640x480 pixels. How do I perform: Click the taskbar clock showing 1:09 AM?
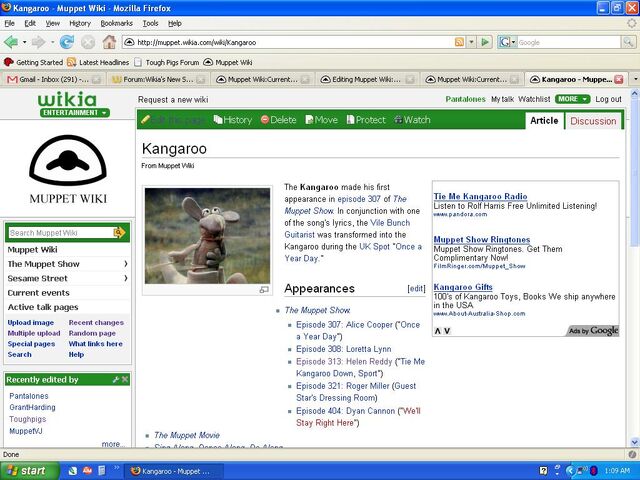click(617, 471)
